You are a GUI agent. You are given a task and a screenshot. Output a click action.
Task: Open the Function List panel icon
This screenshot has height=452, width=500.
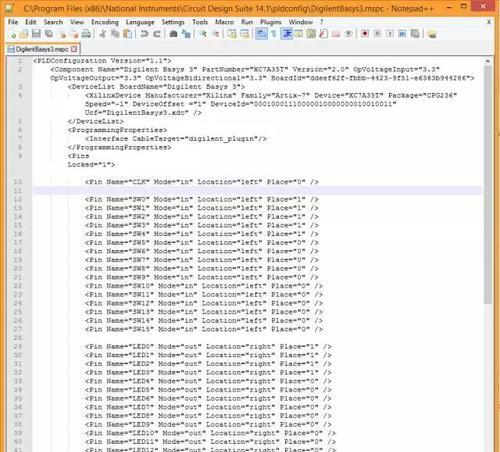tap(323, 34)
